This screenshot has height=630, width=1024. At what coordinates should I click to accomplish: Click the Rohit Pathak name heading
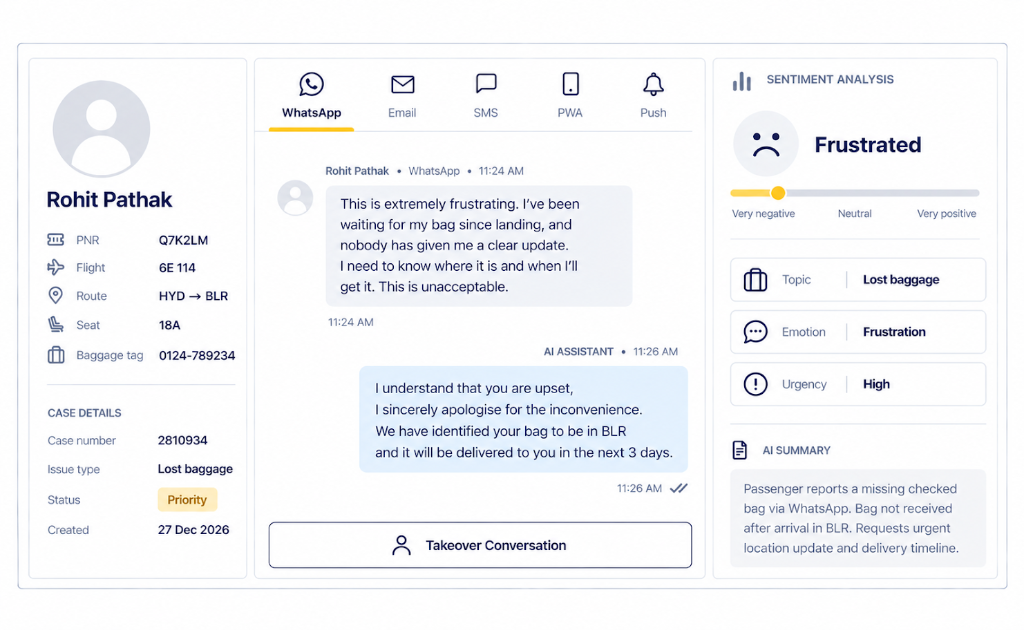click(109, 199)
